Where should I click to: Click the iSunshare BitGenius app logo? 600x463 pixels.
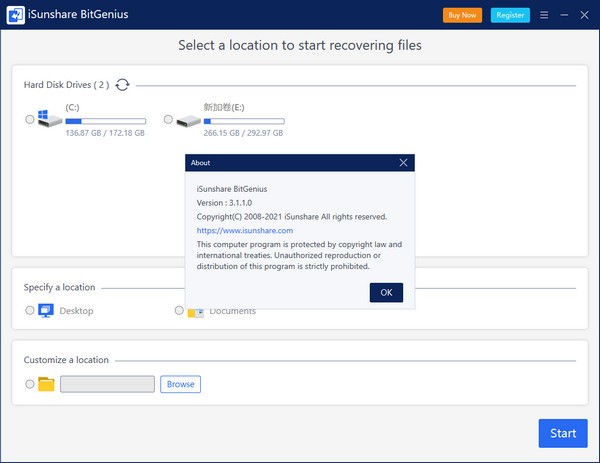click(x=15, y=15)
